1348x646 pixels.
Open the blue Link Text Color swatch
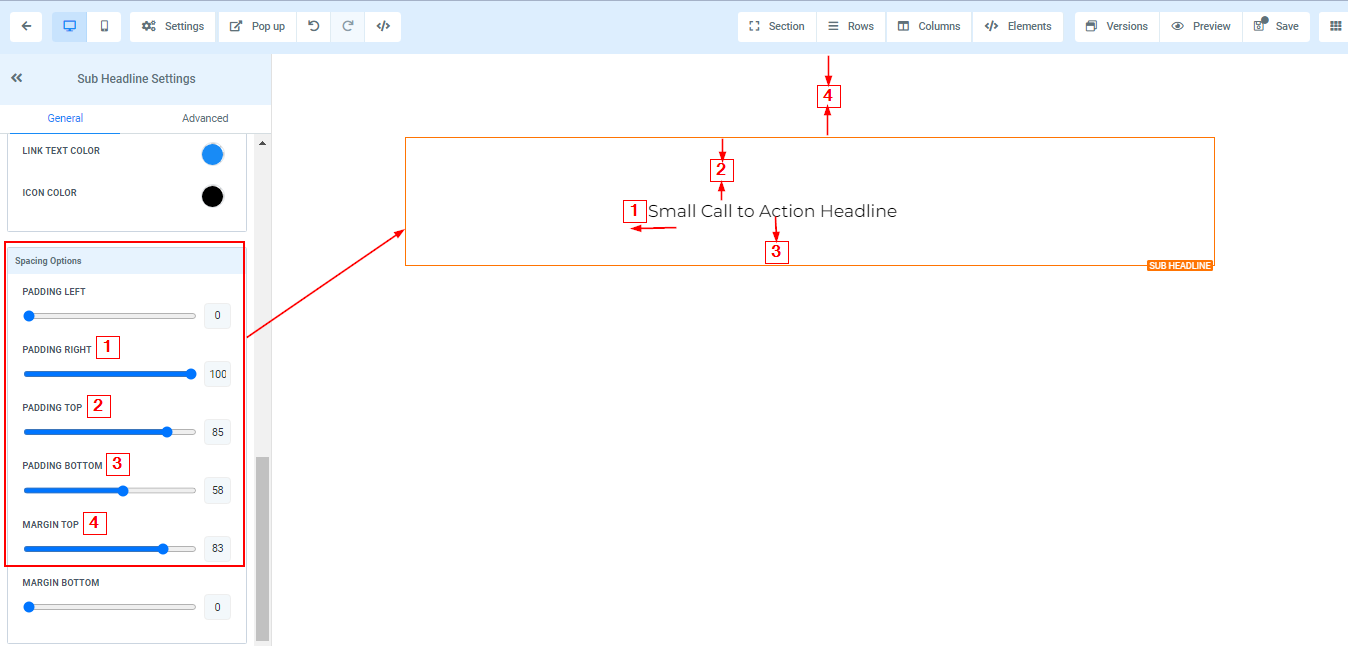pyautogui.click(x=212, y=154)
